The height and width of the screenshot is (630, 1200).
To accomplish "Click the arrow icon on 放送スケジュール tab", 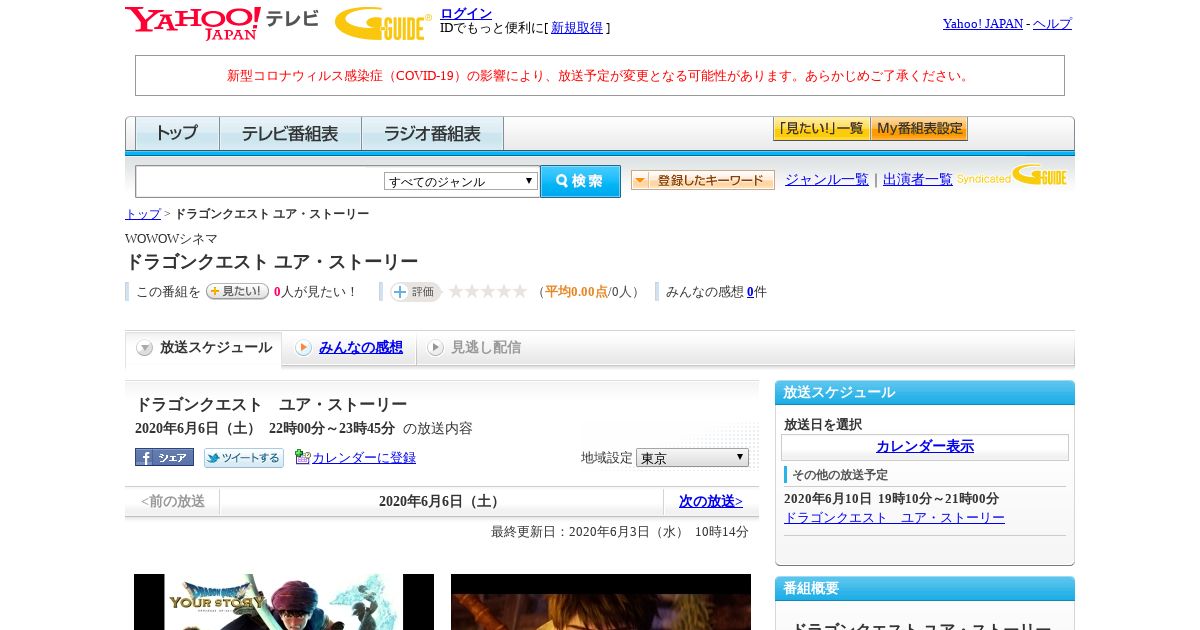I will click(x=145, y=348).
